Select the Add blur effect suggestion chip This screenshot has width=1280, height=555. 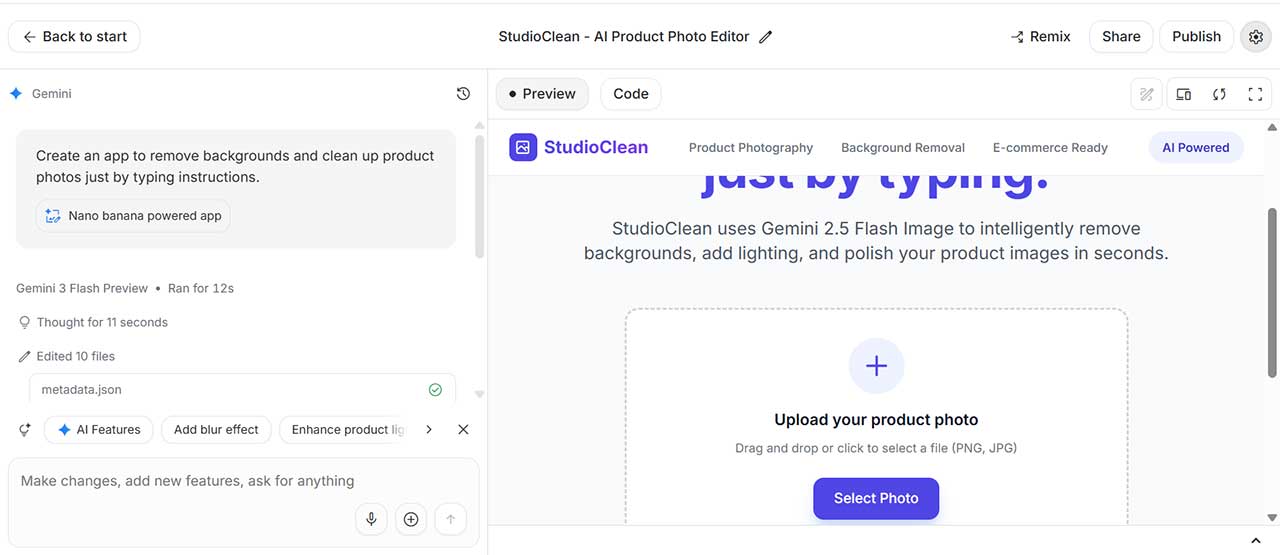(x=216, y=430)
